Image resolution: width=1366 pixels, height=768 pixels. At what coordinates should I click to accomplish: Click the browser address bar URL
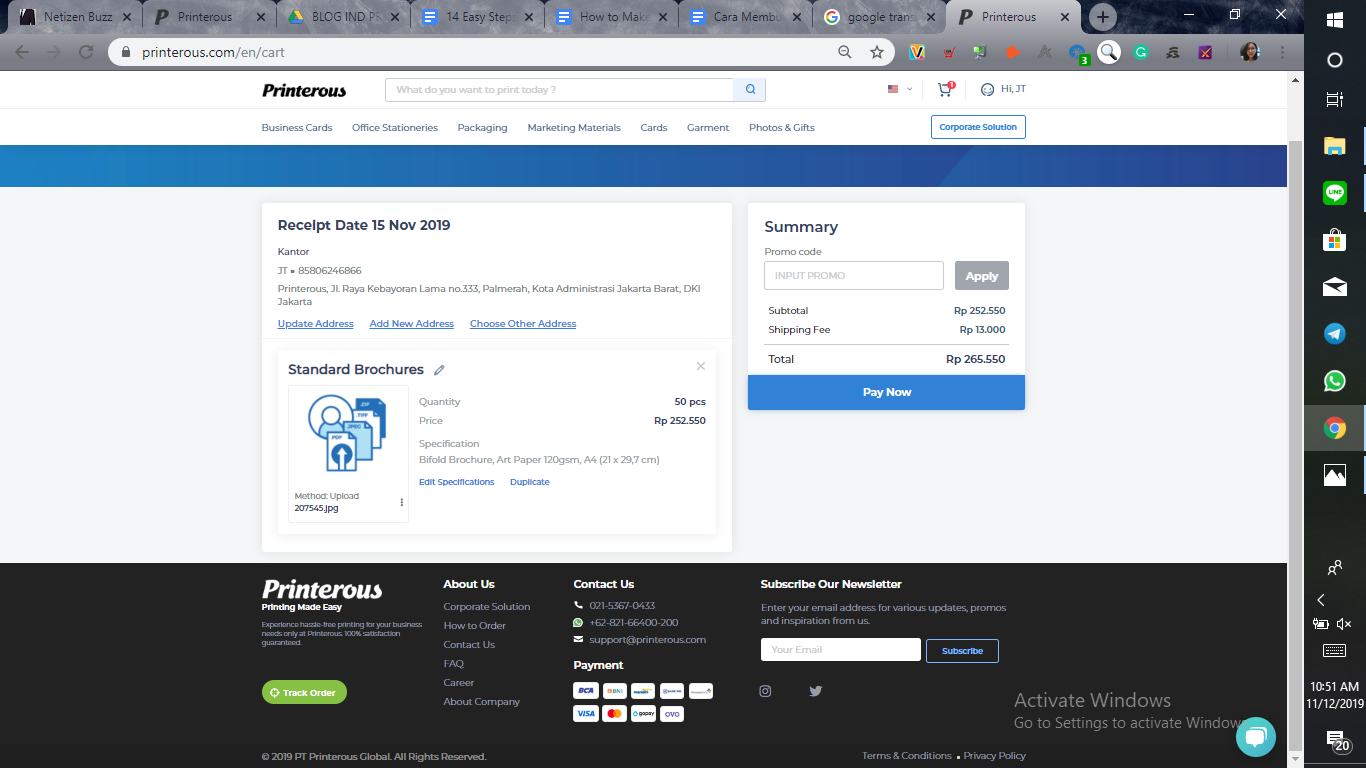213,52
